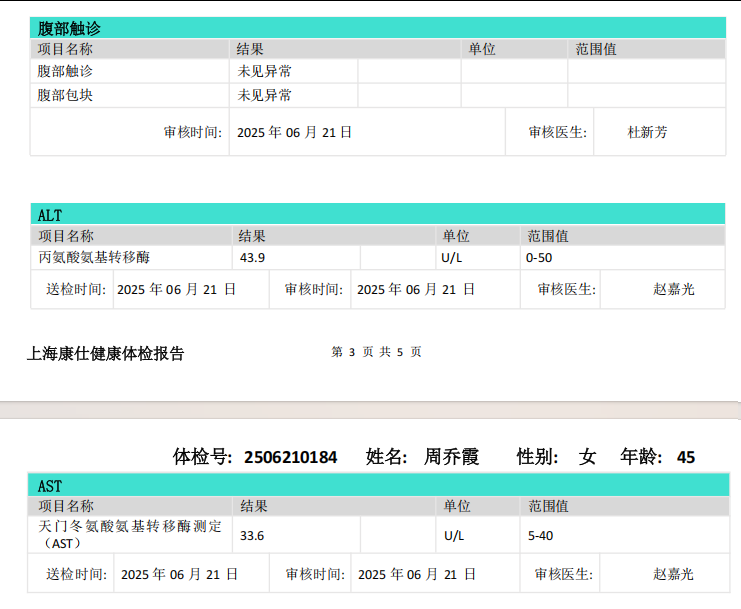Click the 腹部触诊 section title bar
Viewport: 741px width, 609px height.
377,28
